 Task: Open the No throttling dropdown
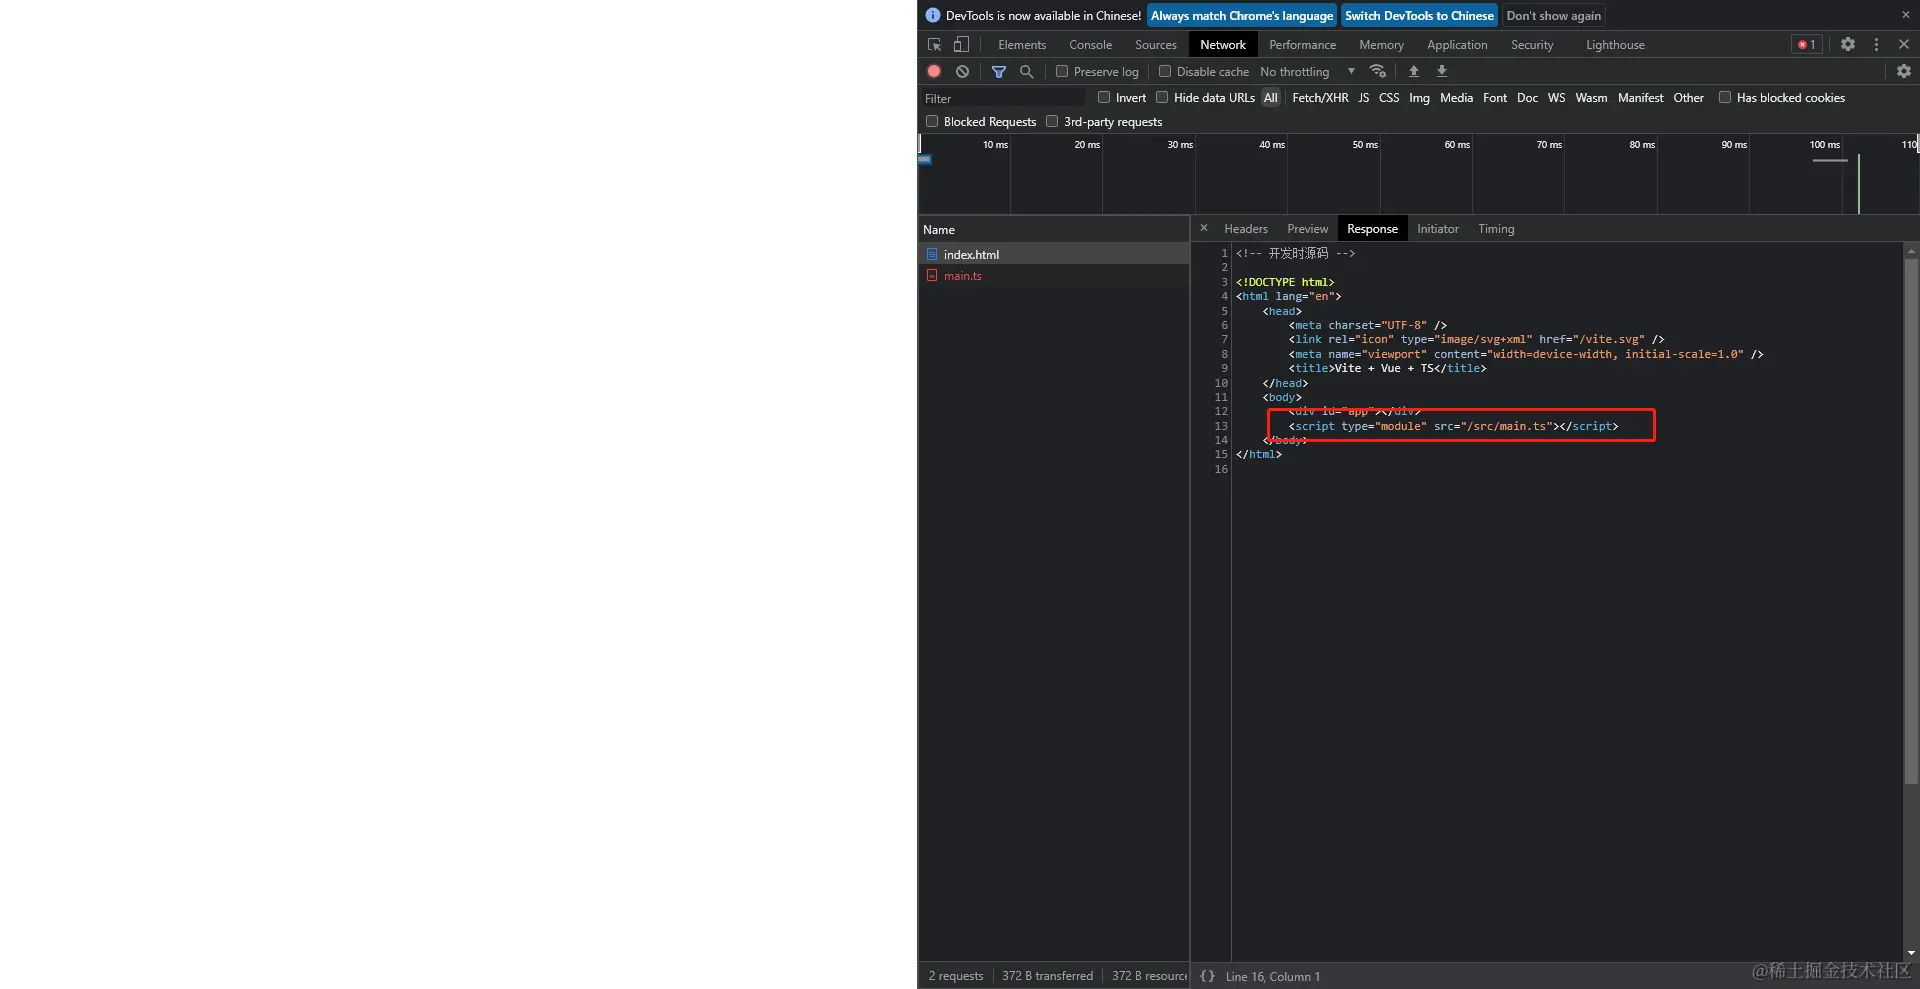pyautogui.click(x=1308, y=72)
